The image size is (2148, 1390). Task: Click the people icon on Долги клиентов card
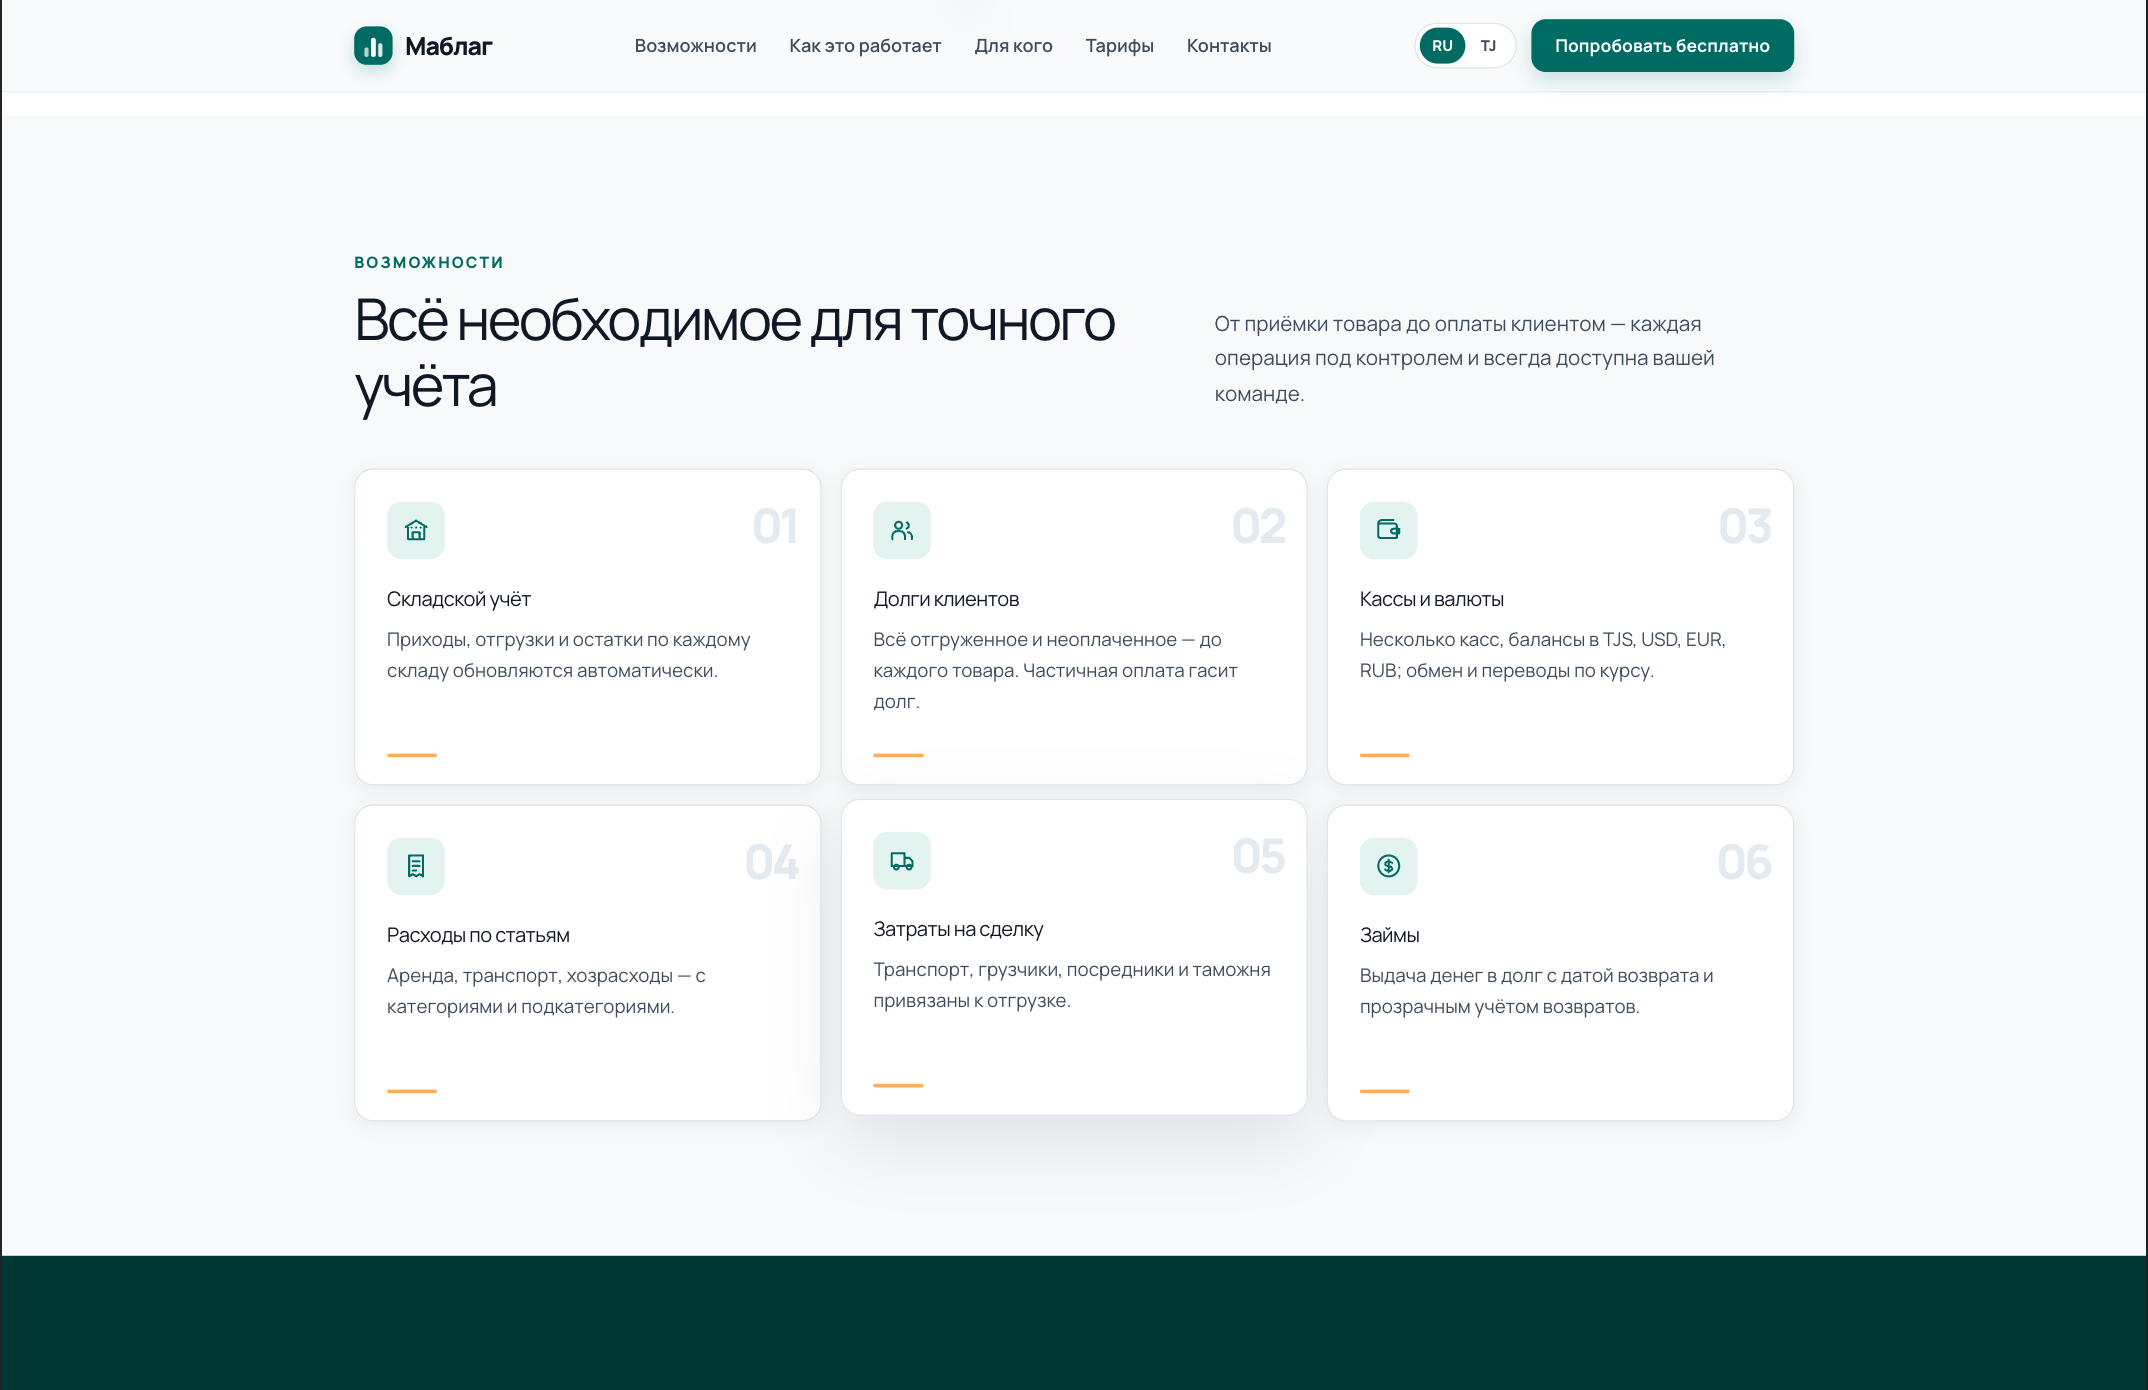coord(902,530)
